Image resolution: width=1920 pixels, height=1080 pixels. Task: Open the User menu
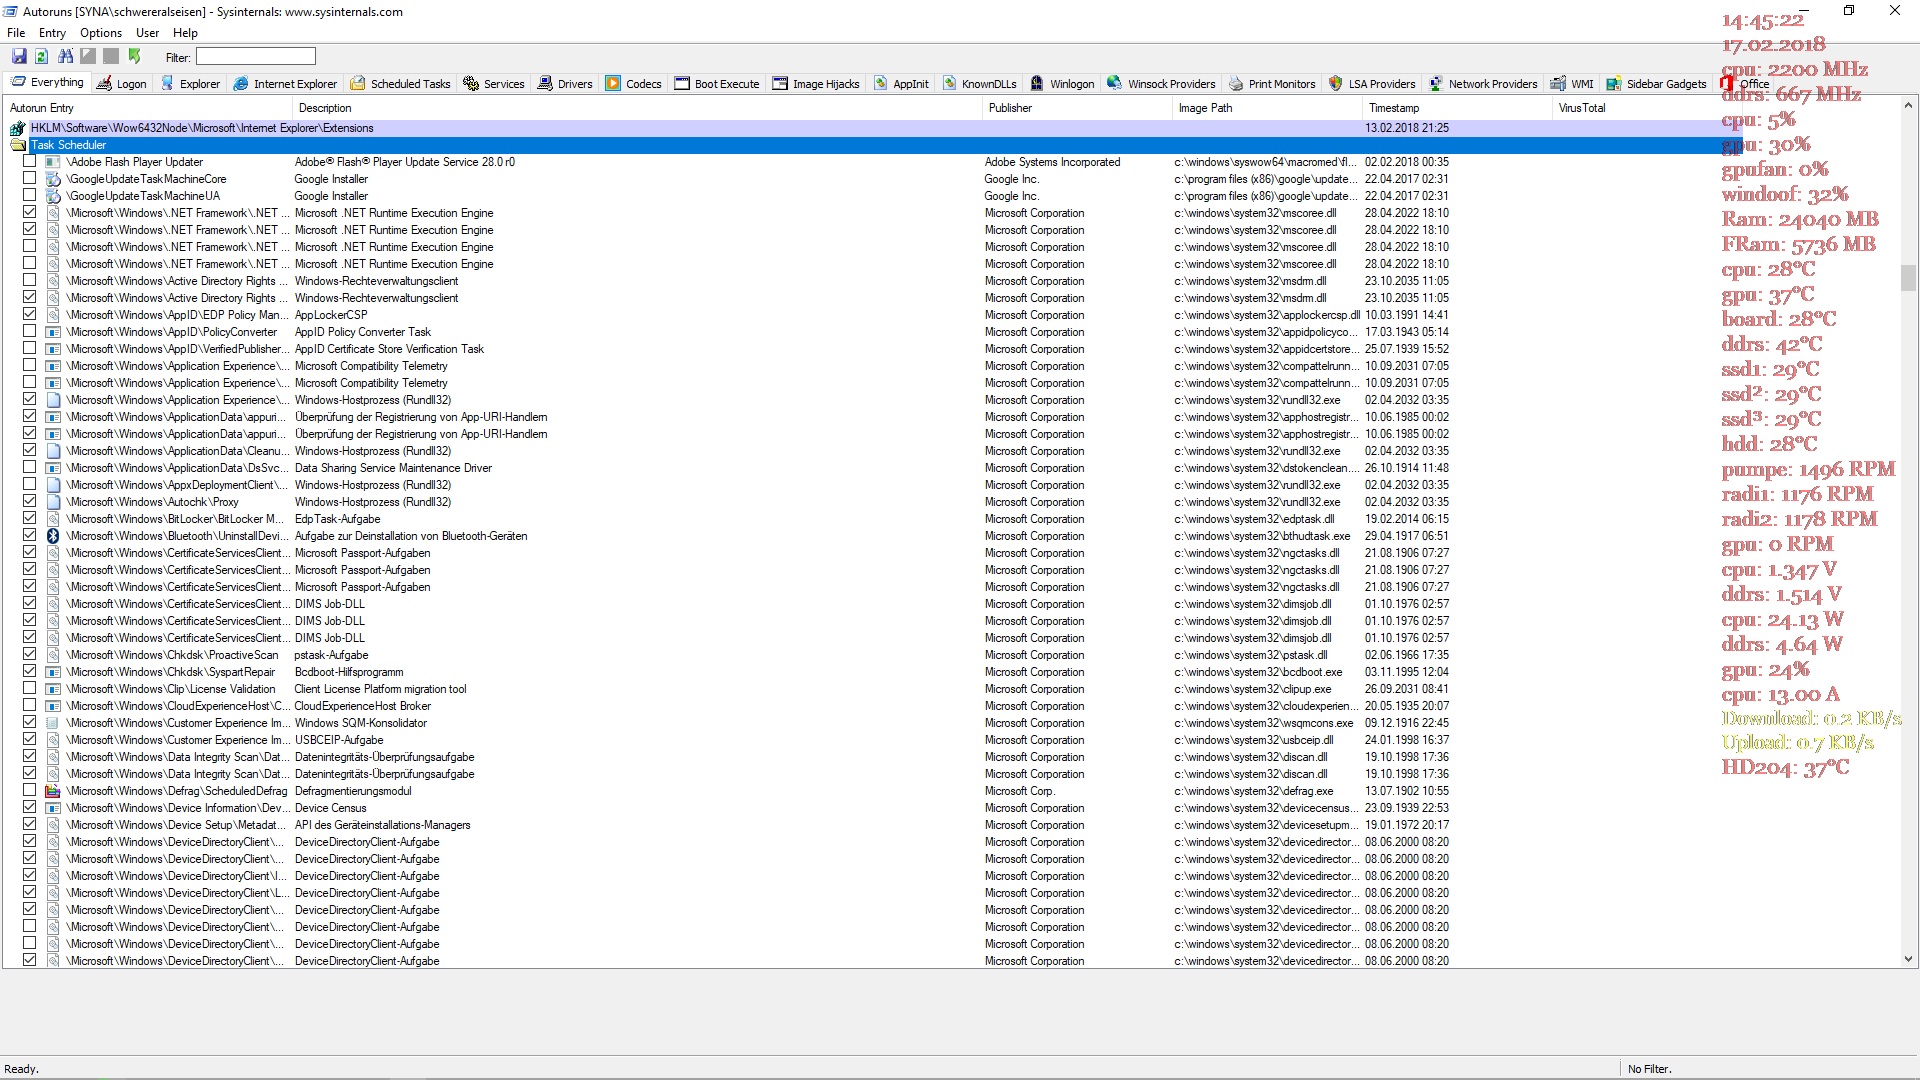147,33
